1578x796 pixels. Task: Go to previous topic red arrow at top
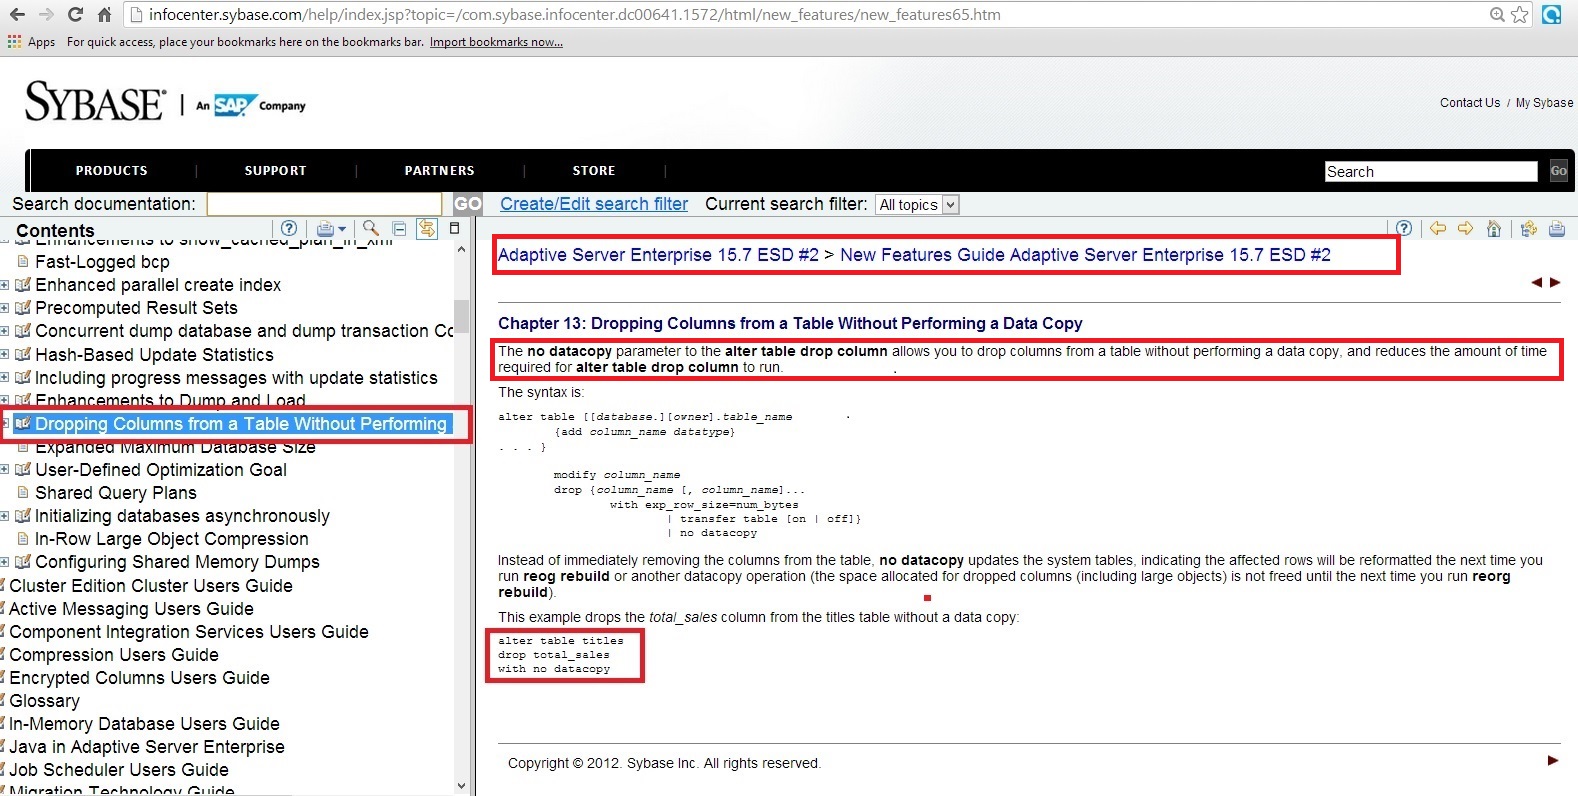[1537, 282]
